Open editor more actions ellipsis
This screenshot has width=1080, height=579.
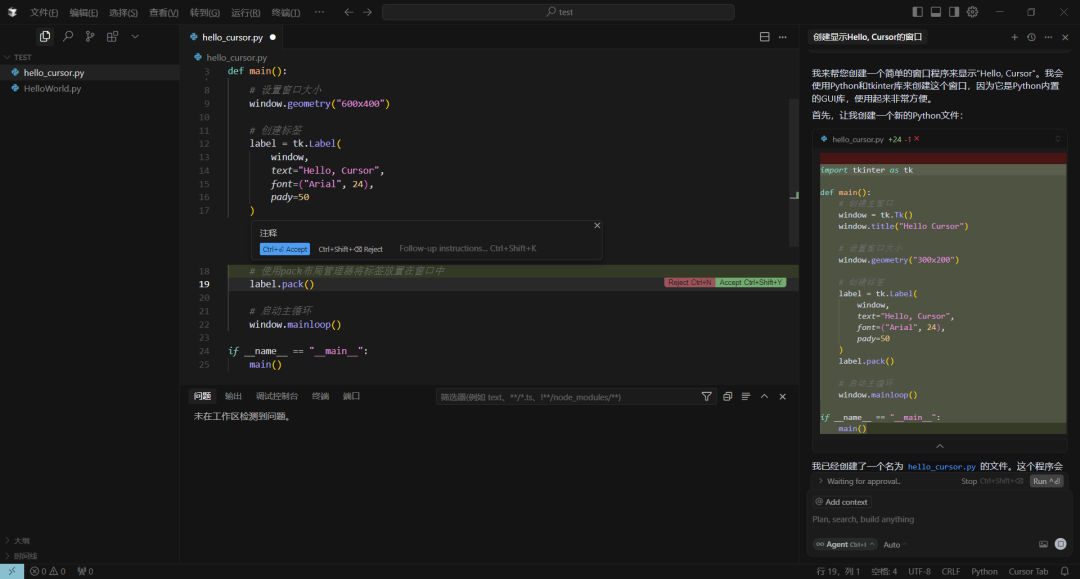pyautogui.click(x=782, y=37)
